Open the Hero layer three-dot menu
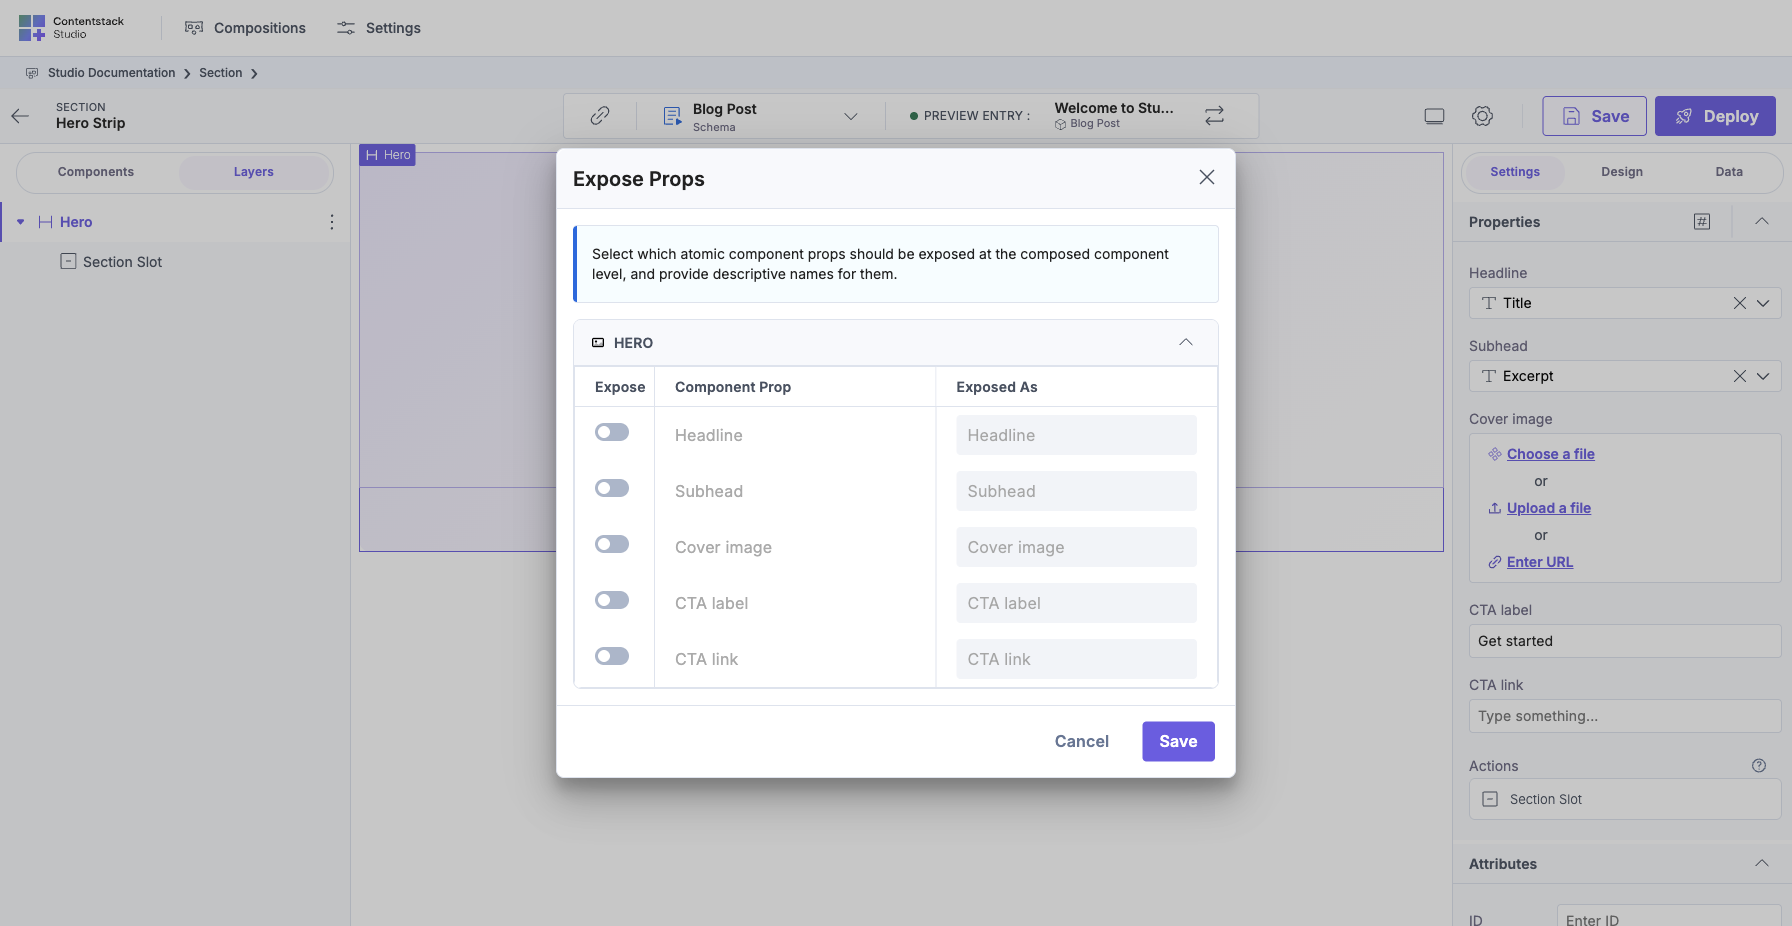 (x=332, y=222)
